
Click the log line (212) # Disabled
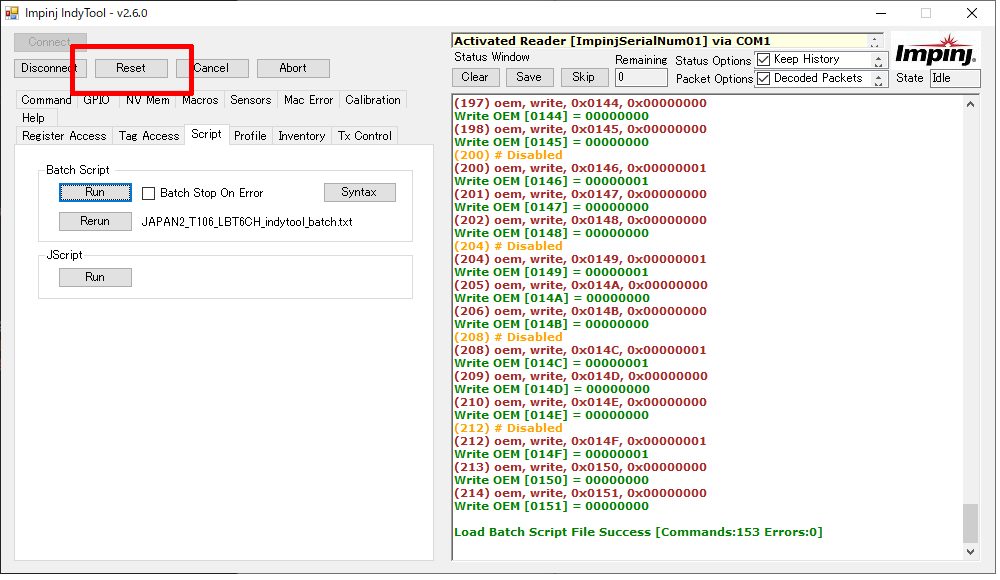pos(508,429)
